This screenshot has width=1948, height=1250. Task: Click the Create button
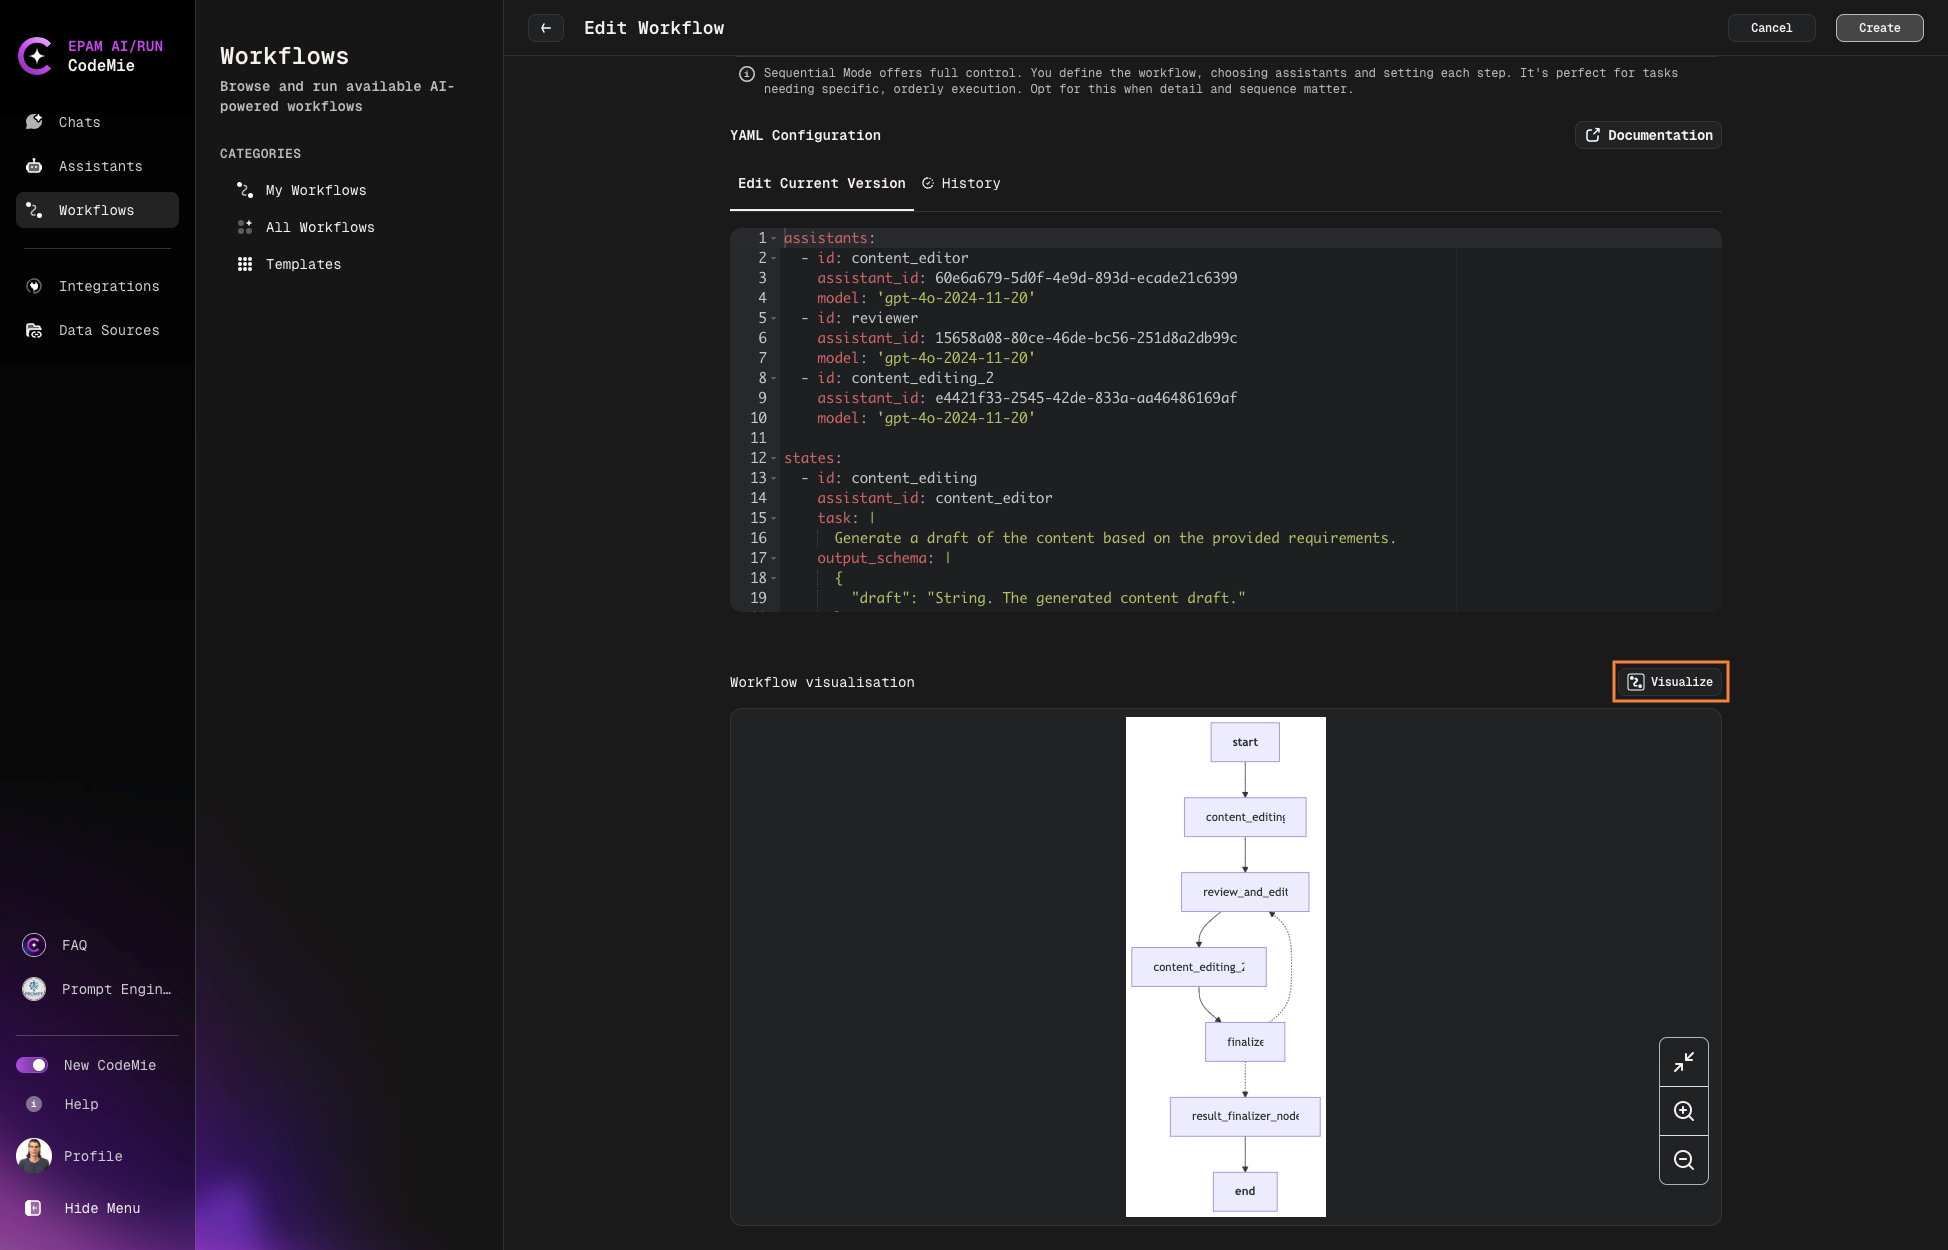(1879, 28)
